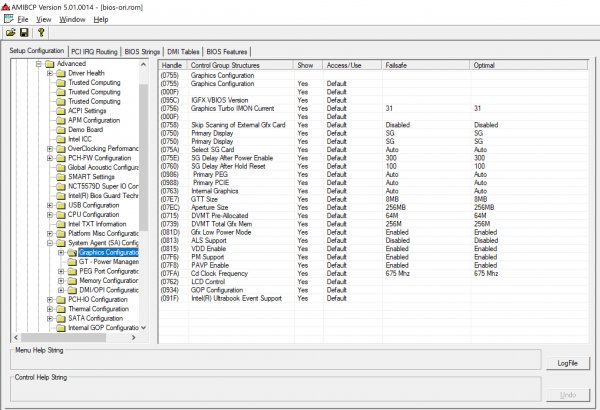This screenshot has height=410, width=600.
Task: Select the Intel(R) Ultrabook Event Support row
Action: click(x=373, y=298)
